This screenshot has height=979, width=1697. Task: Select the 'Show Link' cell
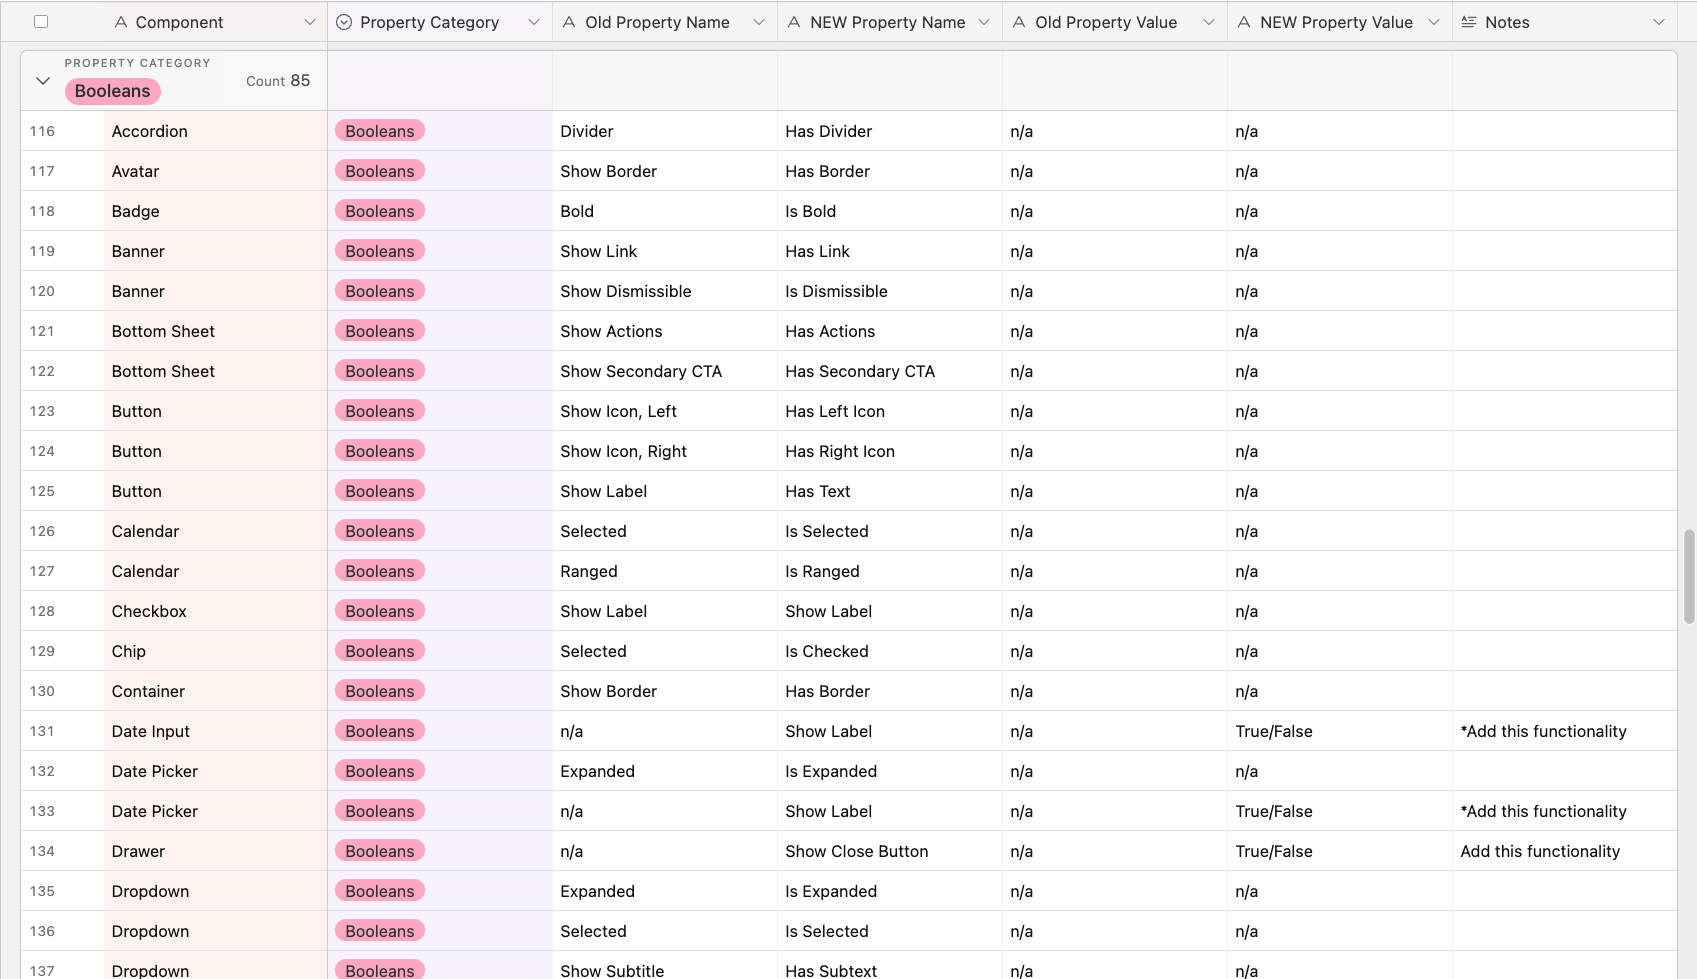coord(665,251)
